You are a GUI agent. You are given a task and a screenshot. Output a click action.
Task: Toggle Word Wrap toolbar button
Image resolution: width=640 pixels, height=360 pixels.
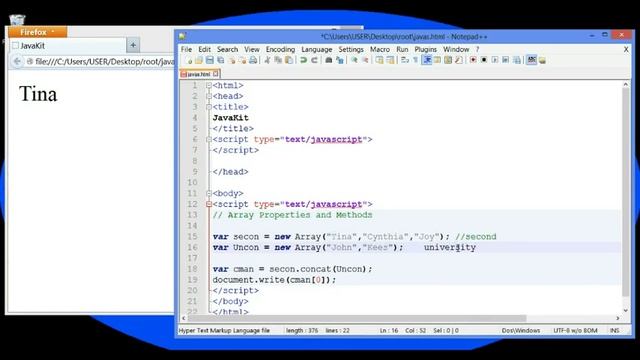click(405, 60)
